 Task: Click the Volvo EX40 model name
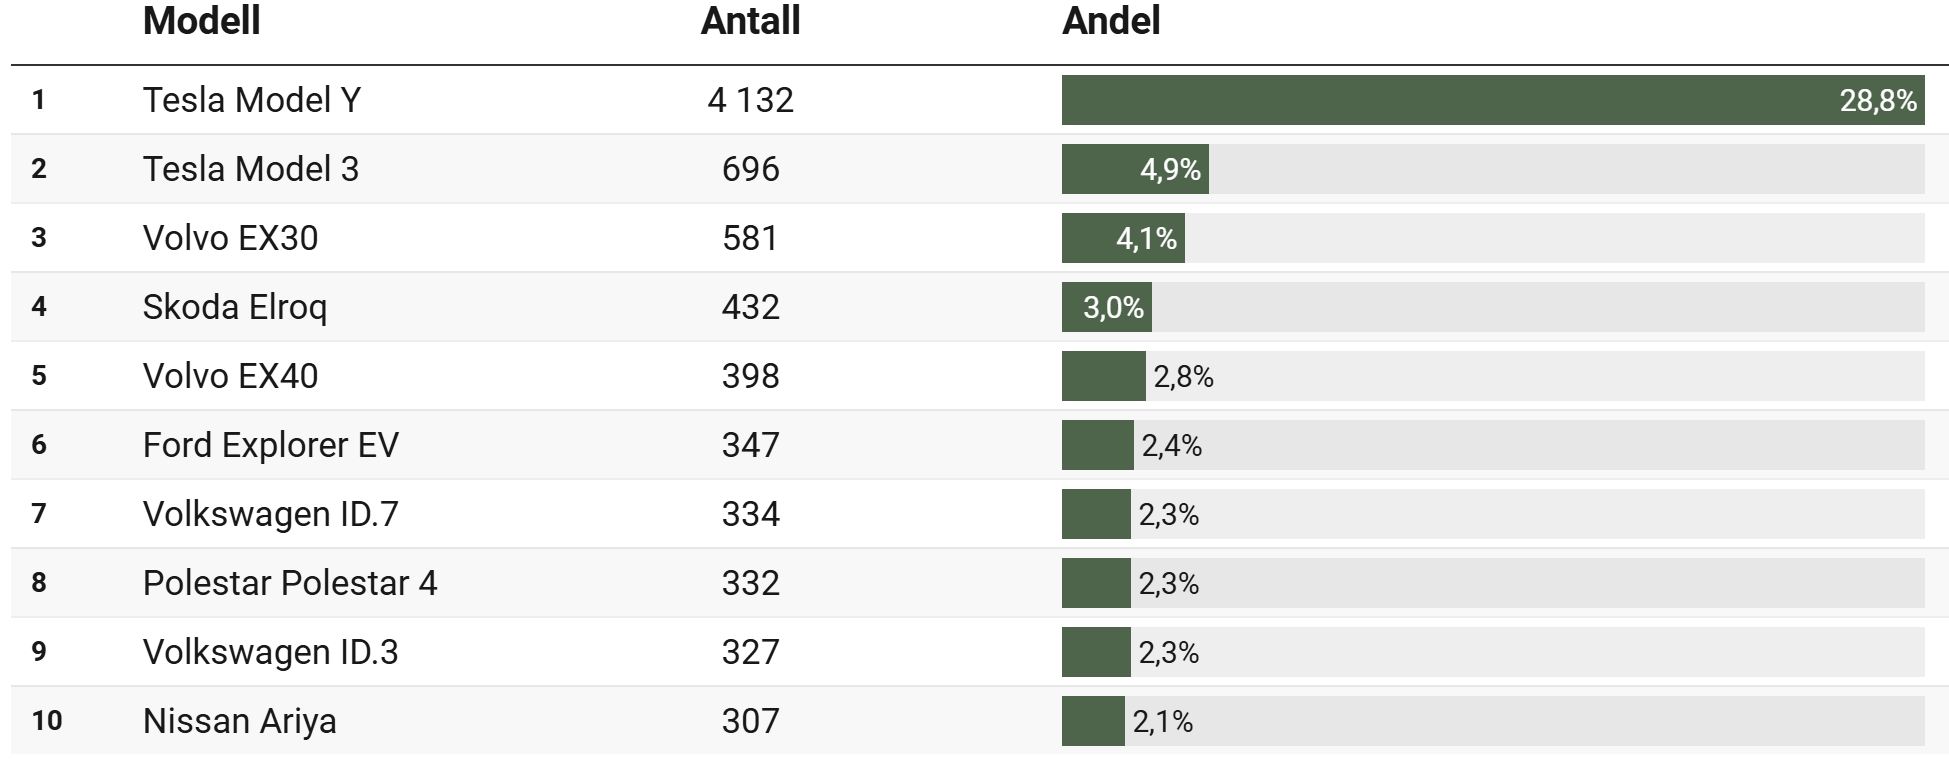pos(230,376)
